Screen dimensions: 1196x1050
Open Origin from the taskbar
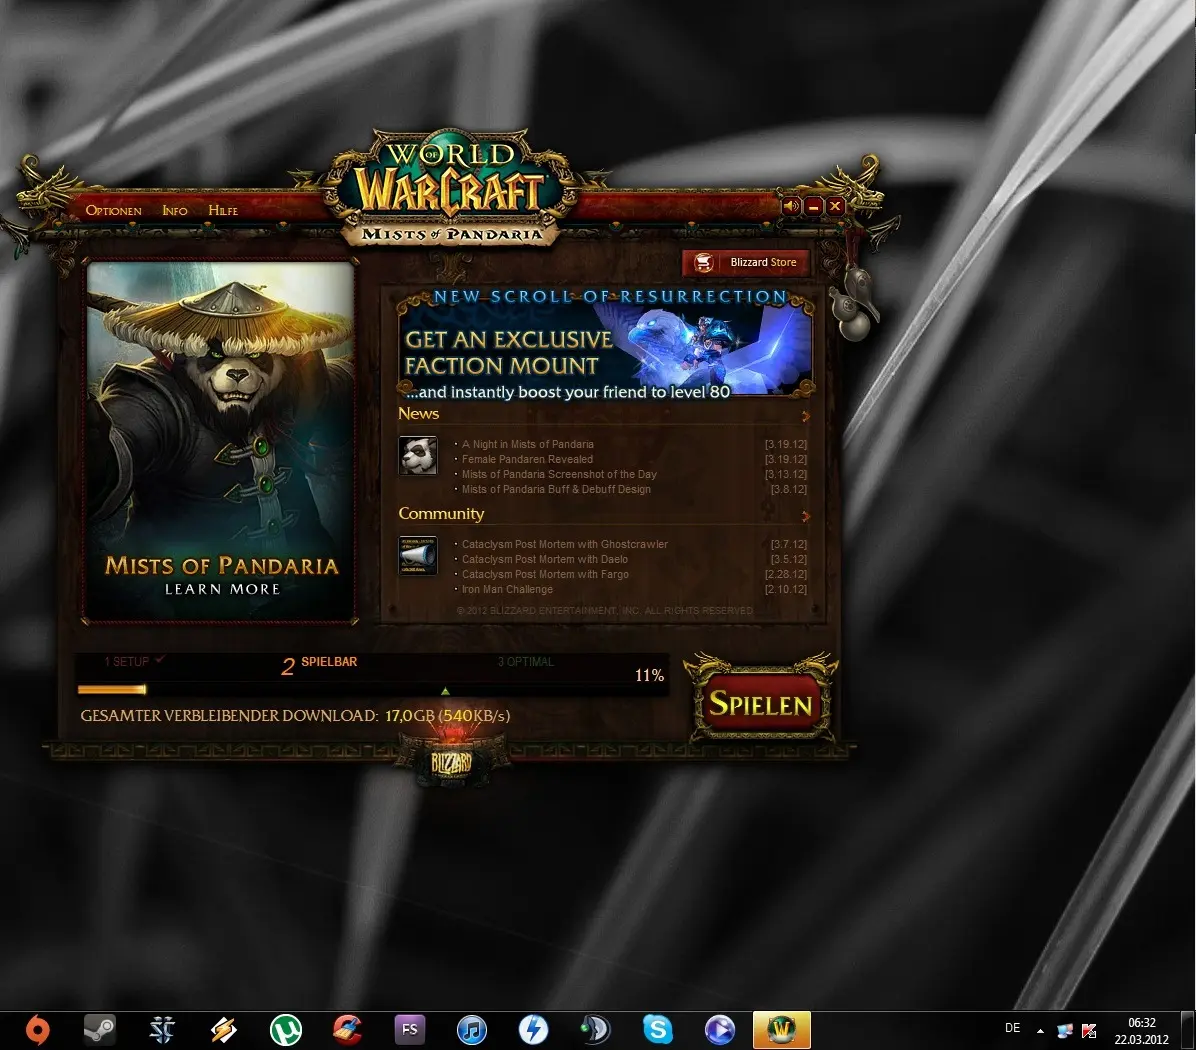[x=37, y=1030]
